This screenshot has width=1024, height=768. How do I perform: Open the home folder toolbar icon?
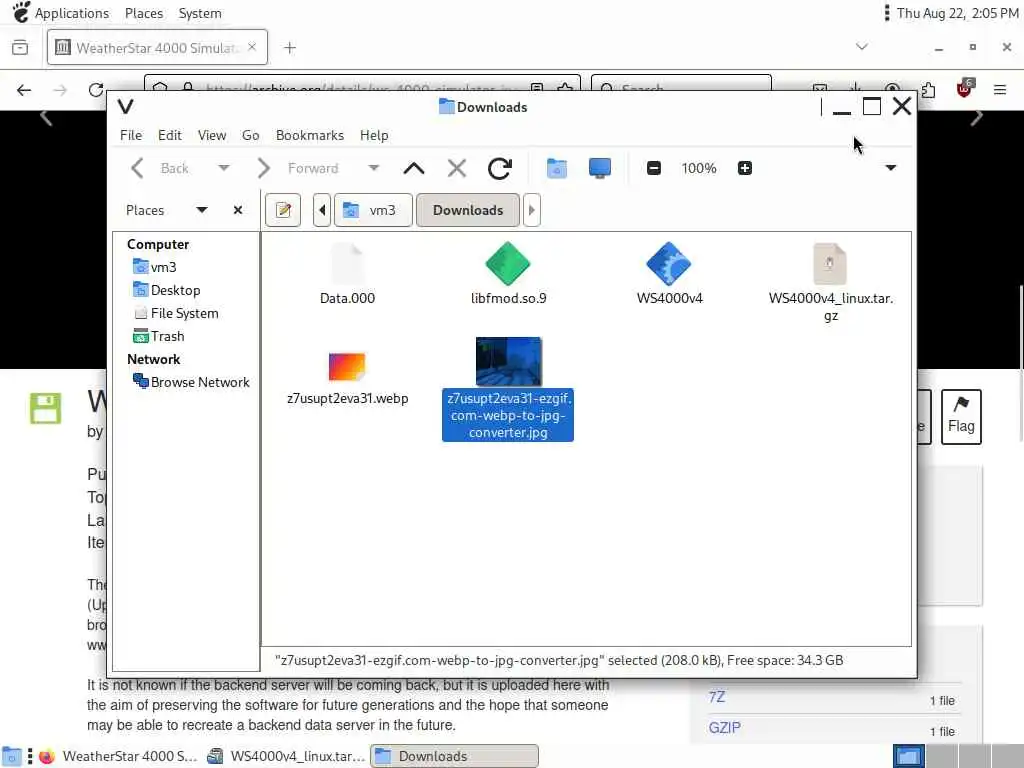click(x=556, y=168)
